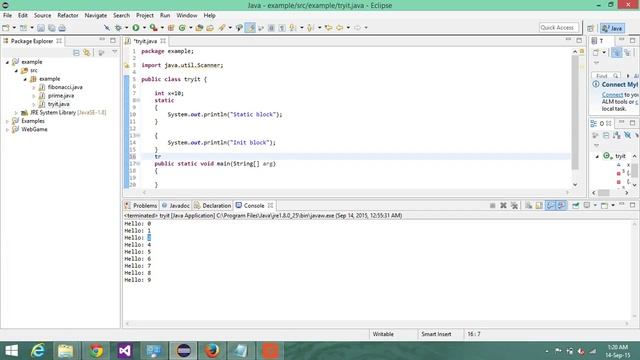Image resolution: width=640 pixels, height=360 pixels.
Task: Toggle Mark Occurrences in the toolbar
Action: pyautogui.click(x=250, y=28)
